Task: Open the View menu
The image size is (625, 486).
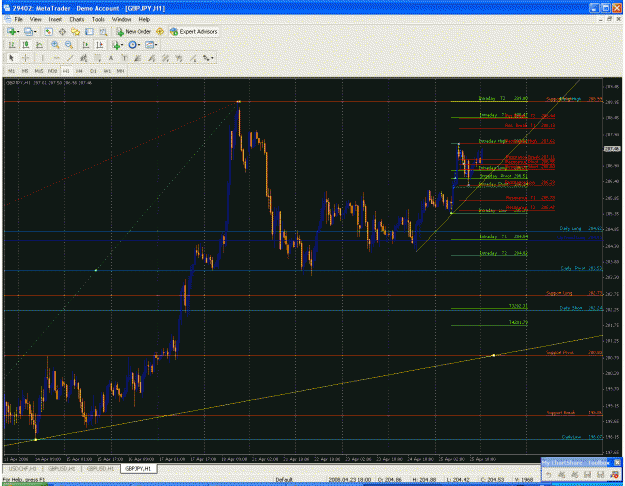Action: [x=35, y=19]
